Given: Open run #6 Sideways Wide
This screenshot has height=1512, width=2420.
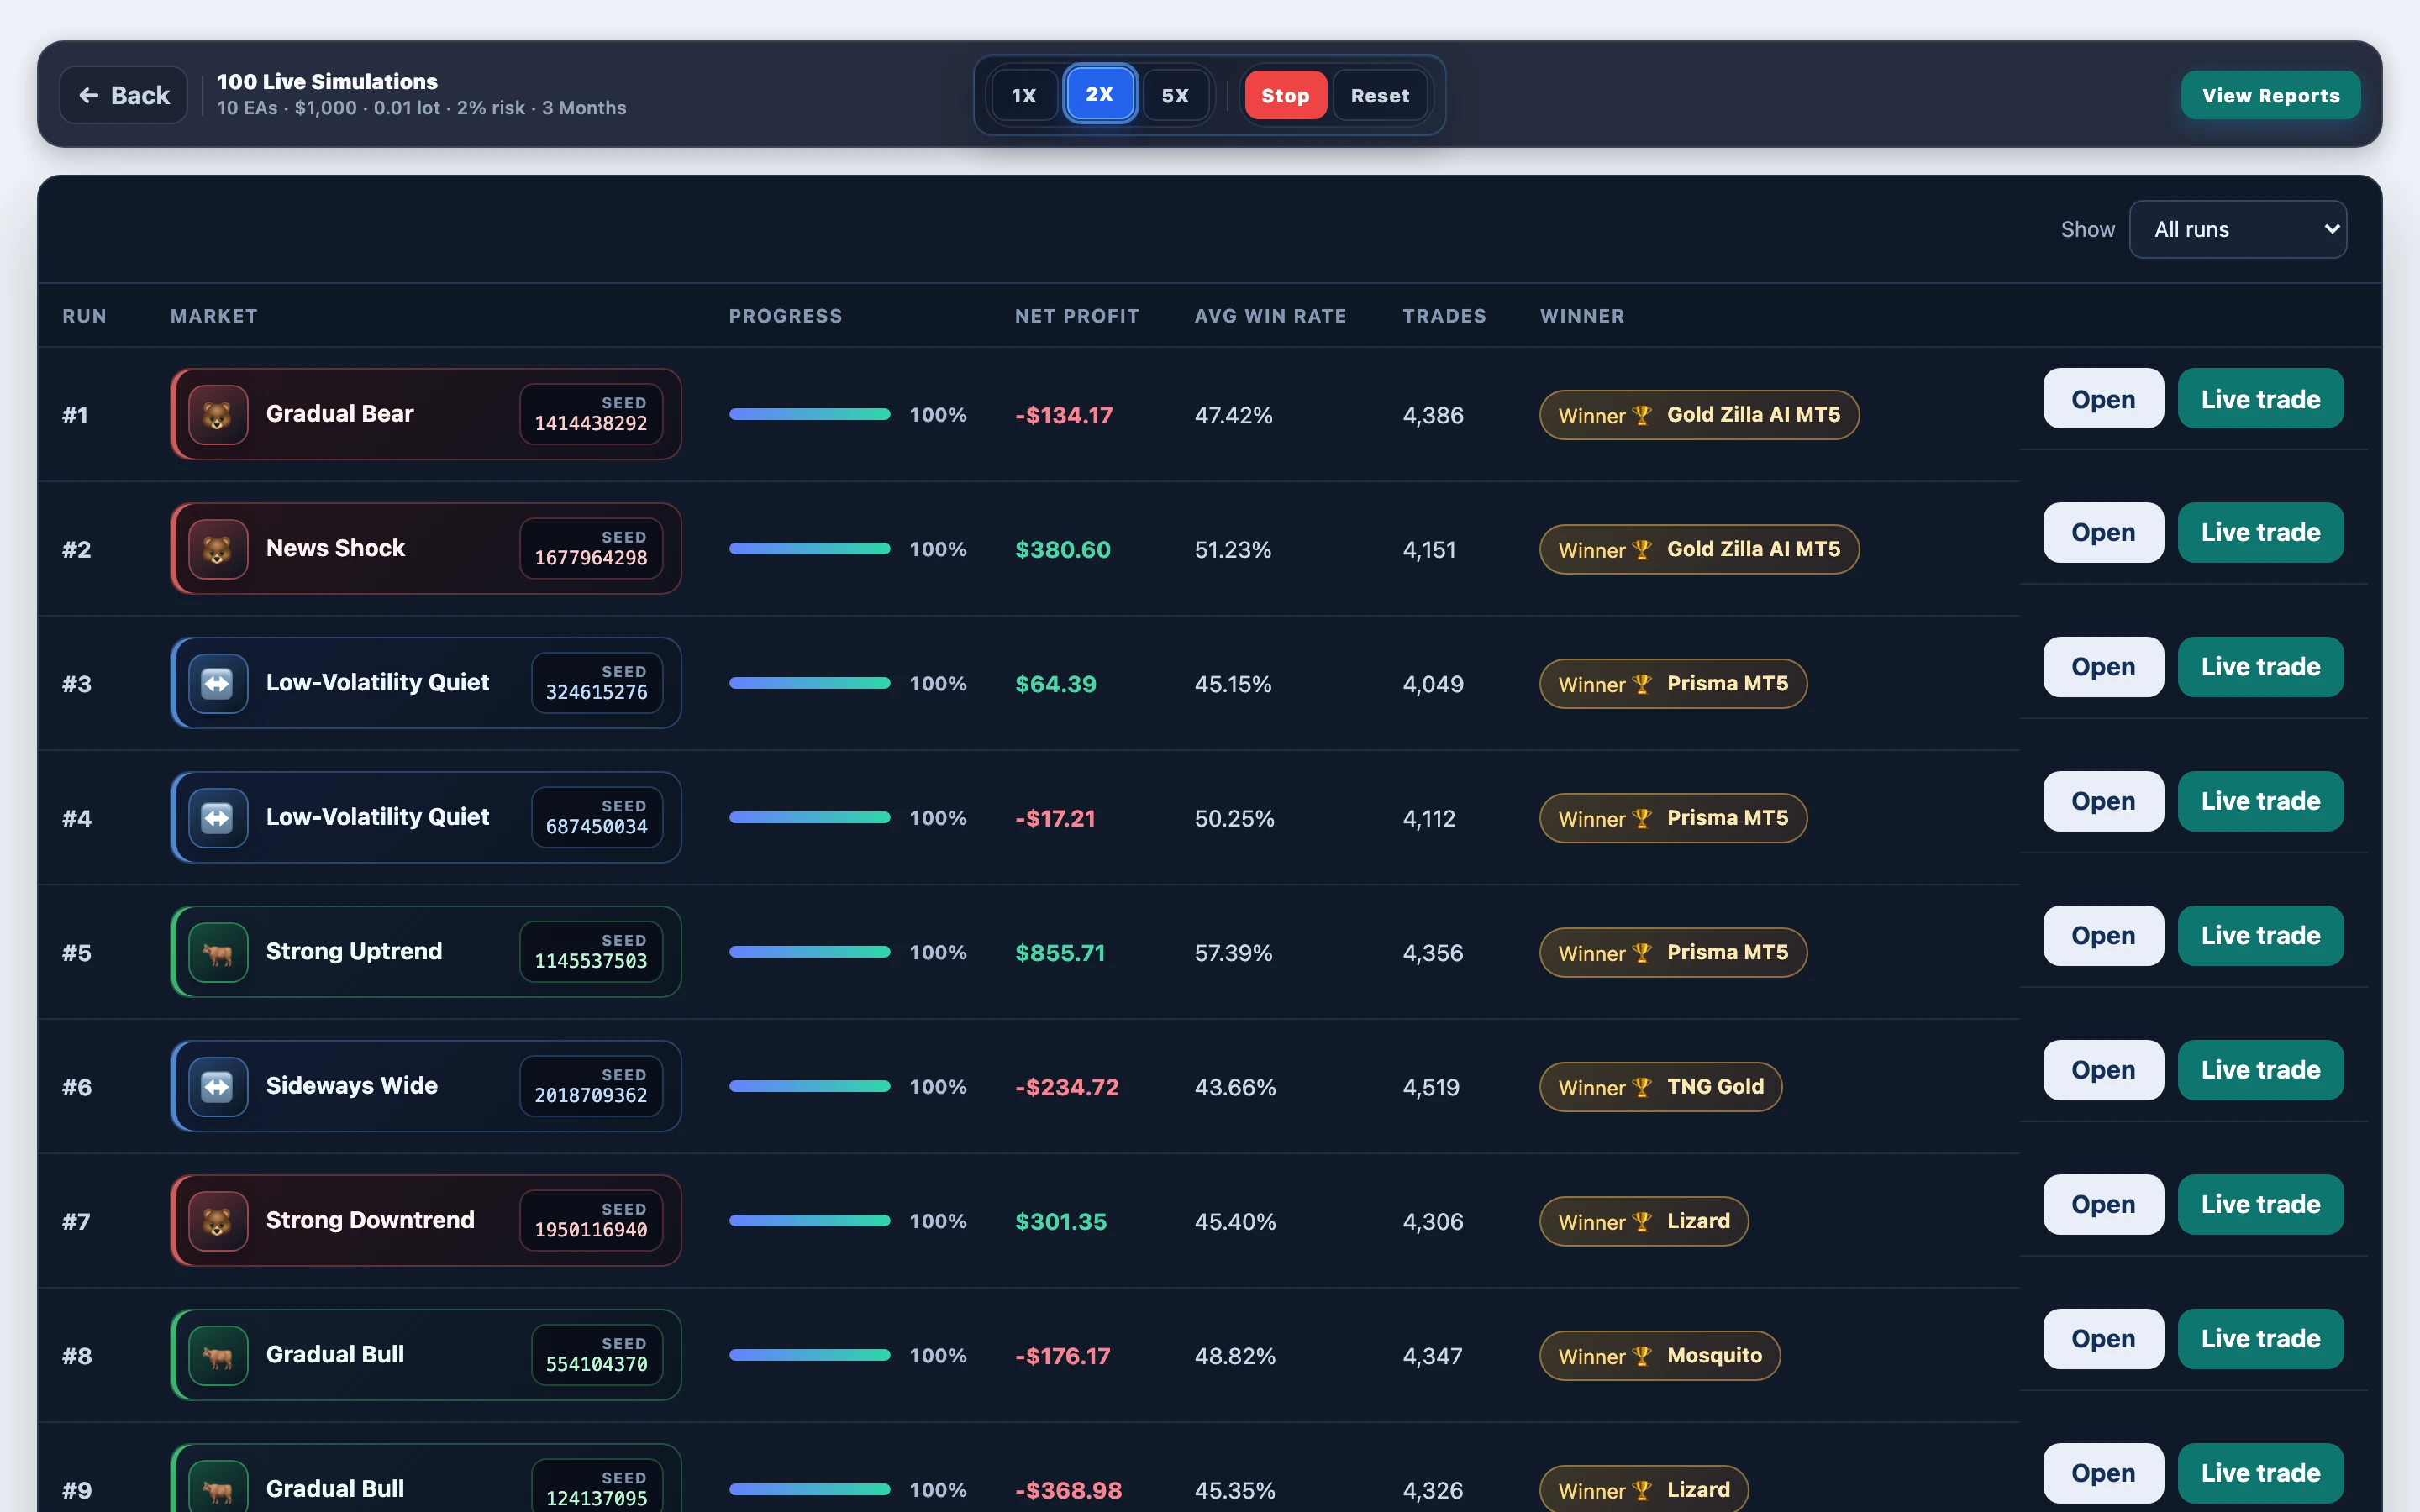Looking at the screenshot, I should point(2103,1070).
